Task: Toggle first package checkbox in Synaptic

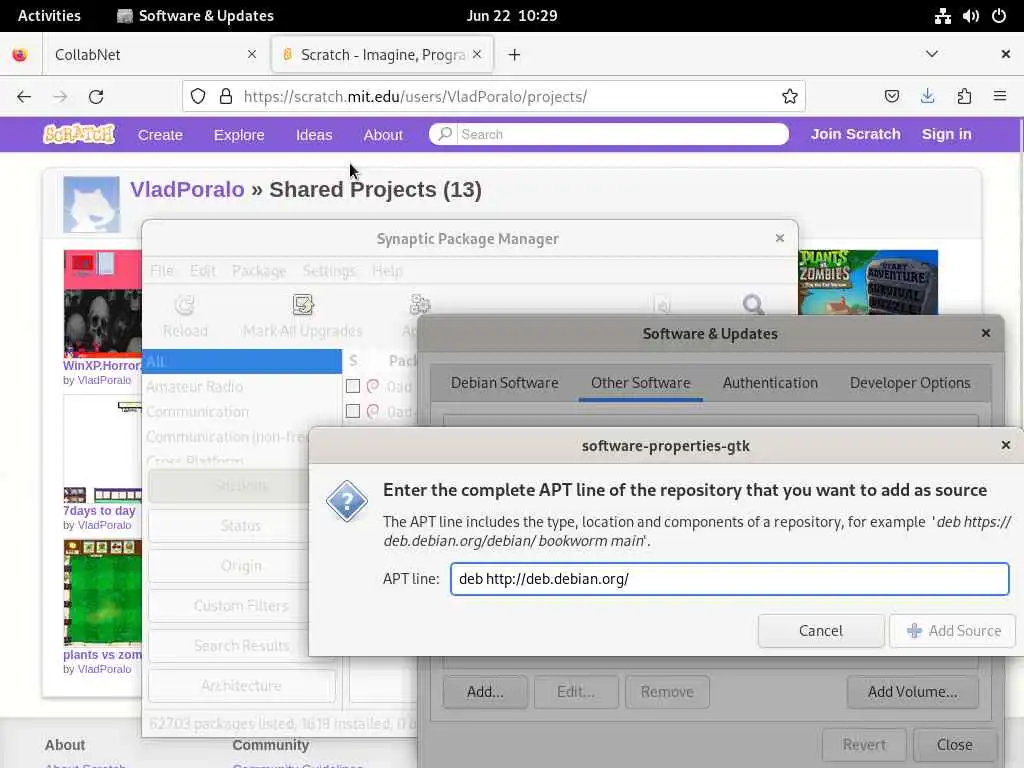Action: (353, 387)
